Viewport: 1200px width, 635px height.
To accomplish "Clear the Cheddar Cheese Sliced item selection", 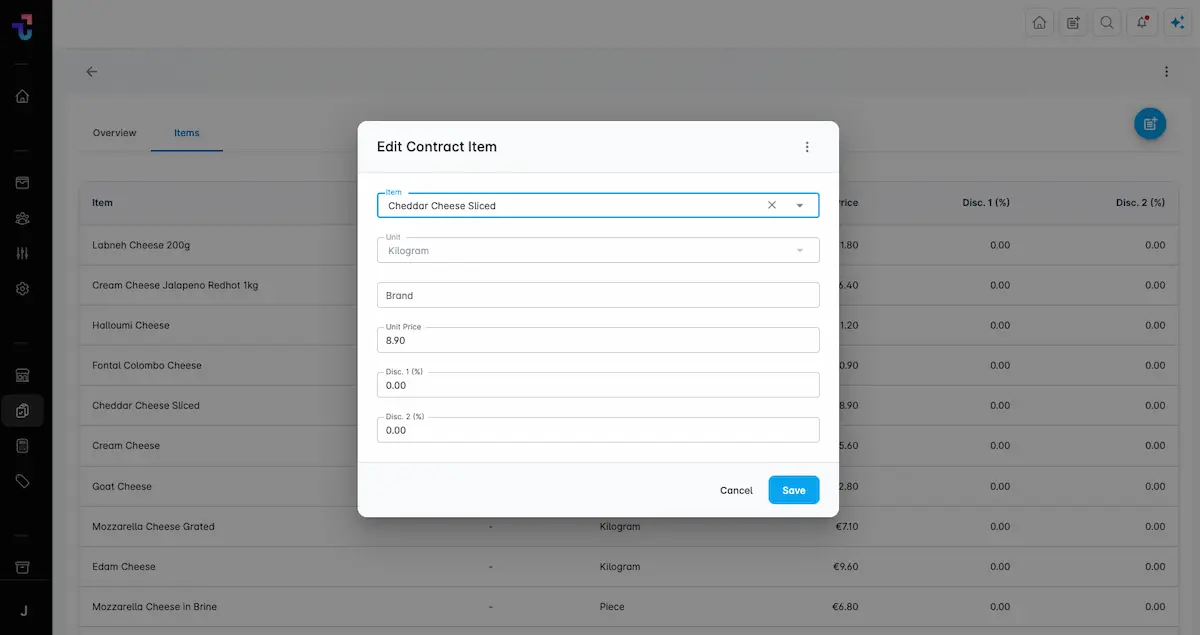I will pyautogui.click(x=772, y=205).
